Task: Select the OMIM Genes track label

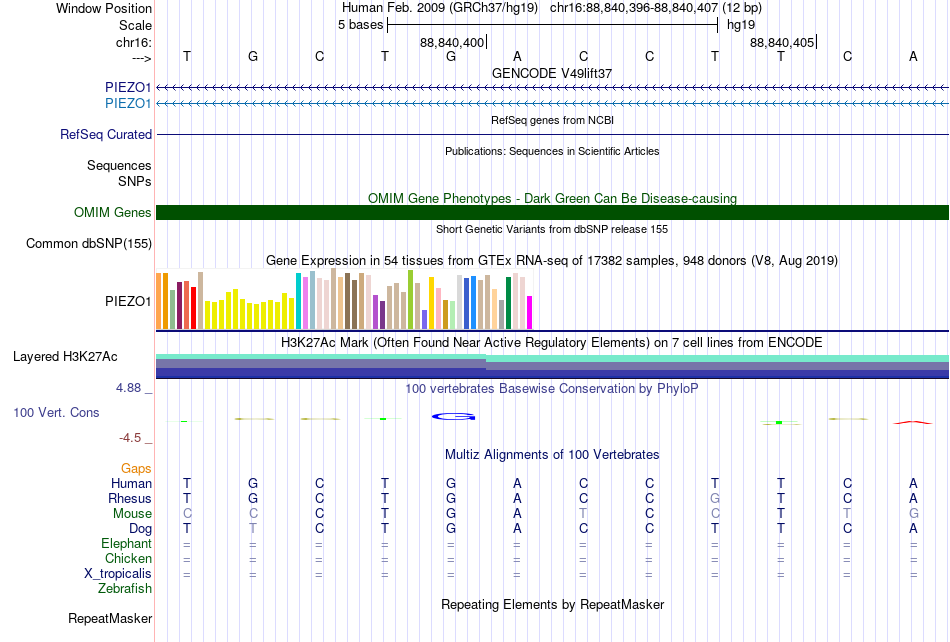Action: click(113, 213)
